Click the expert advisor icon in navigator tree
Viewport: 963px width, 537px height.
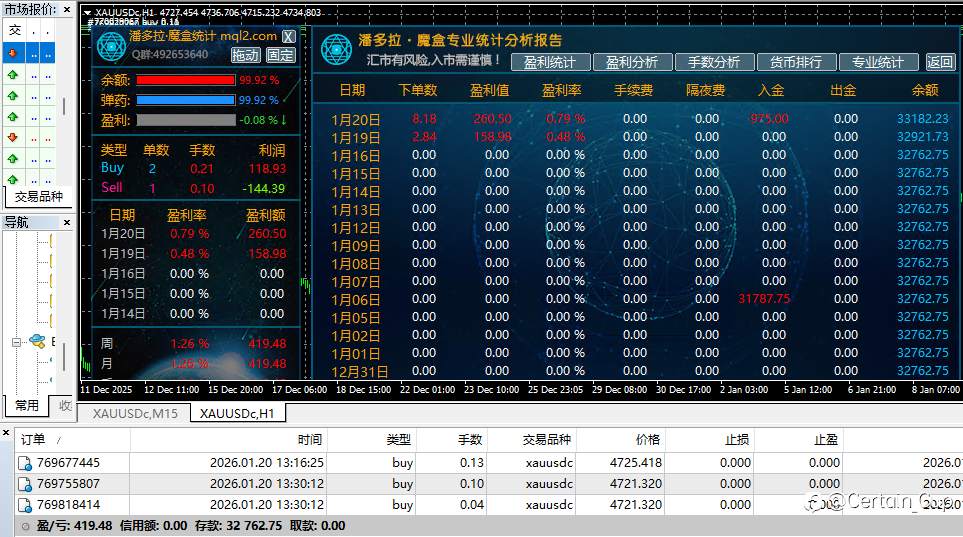[37, 341]
